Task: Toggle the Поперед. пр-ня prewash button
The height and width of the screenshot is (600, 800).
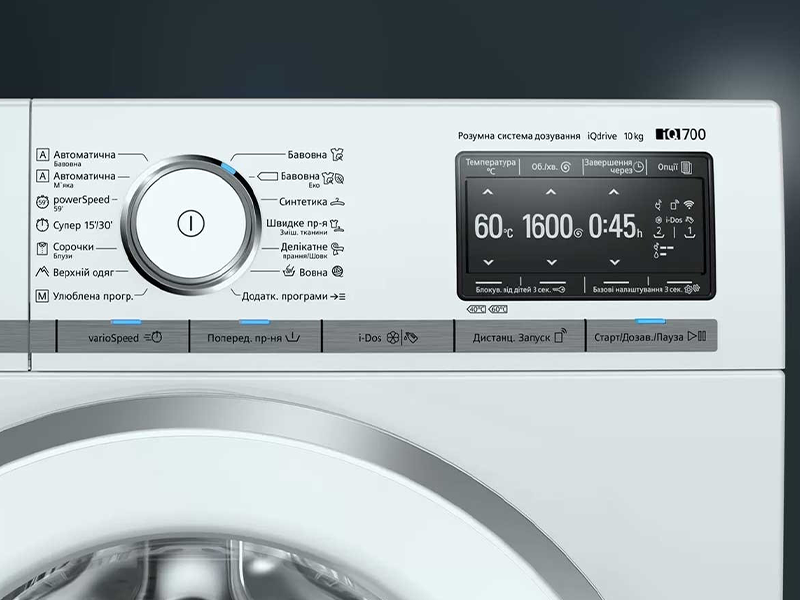Action: tap(255, 336)
